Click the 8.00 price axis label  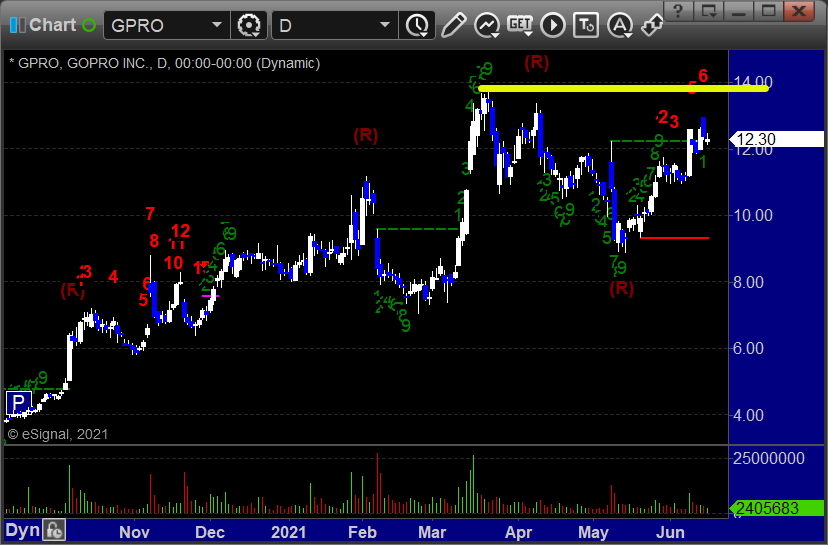(x=748, y=282)
